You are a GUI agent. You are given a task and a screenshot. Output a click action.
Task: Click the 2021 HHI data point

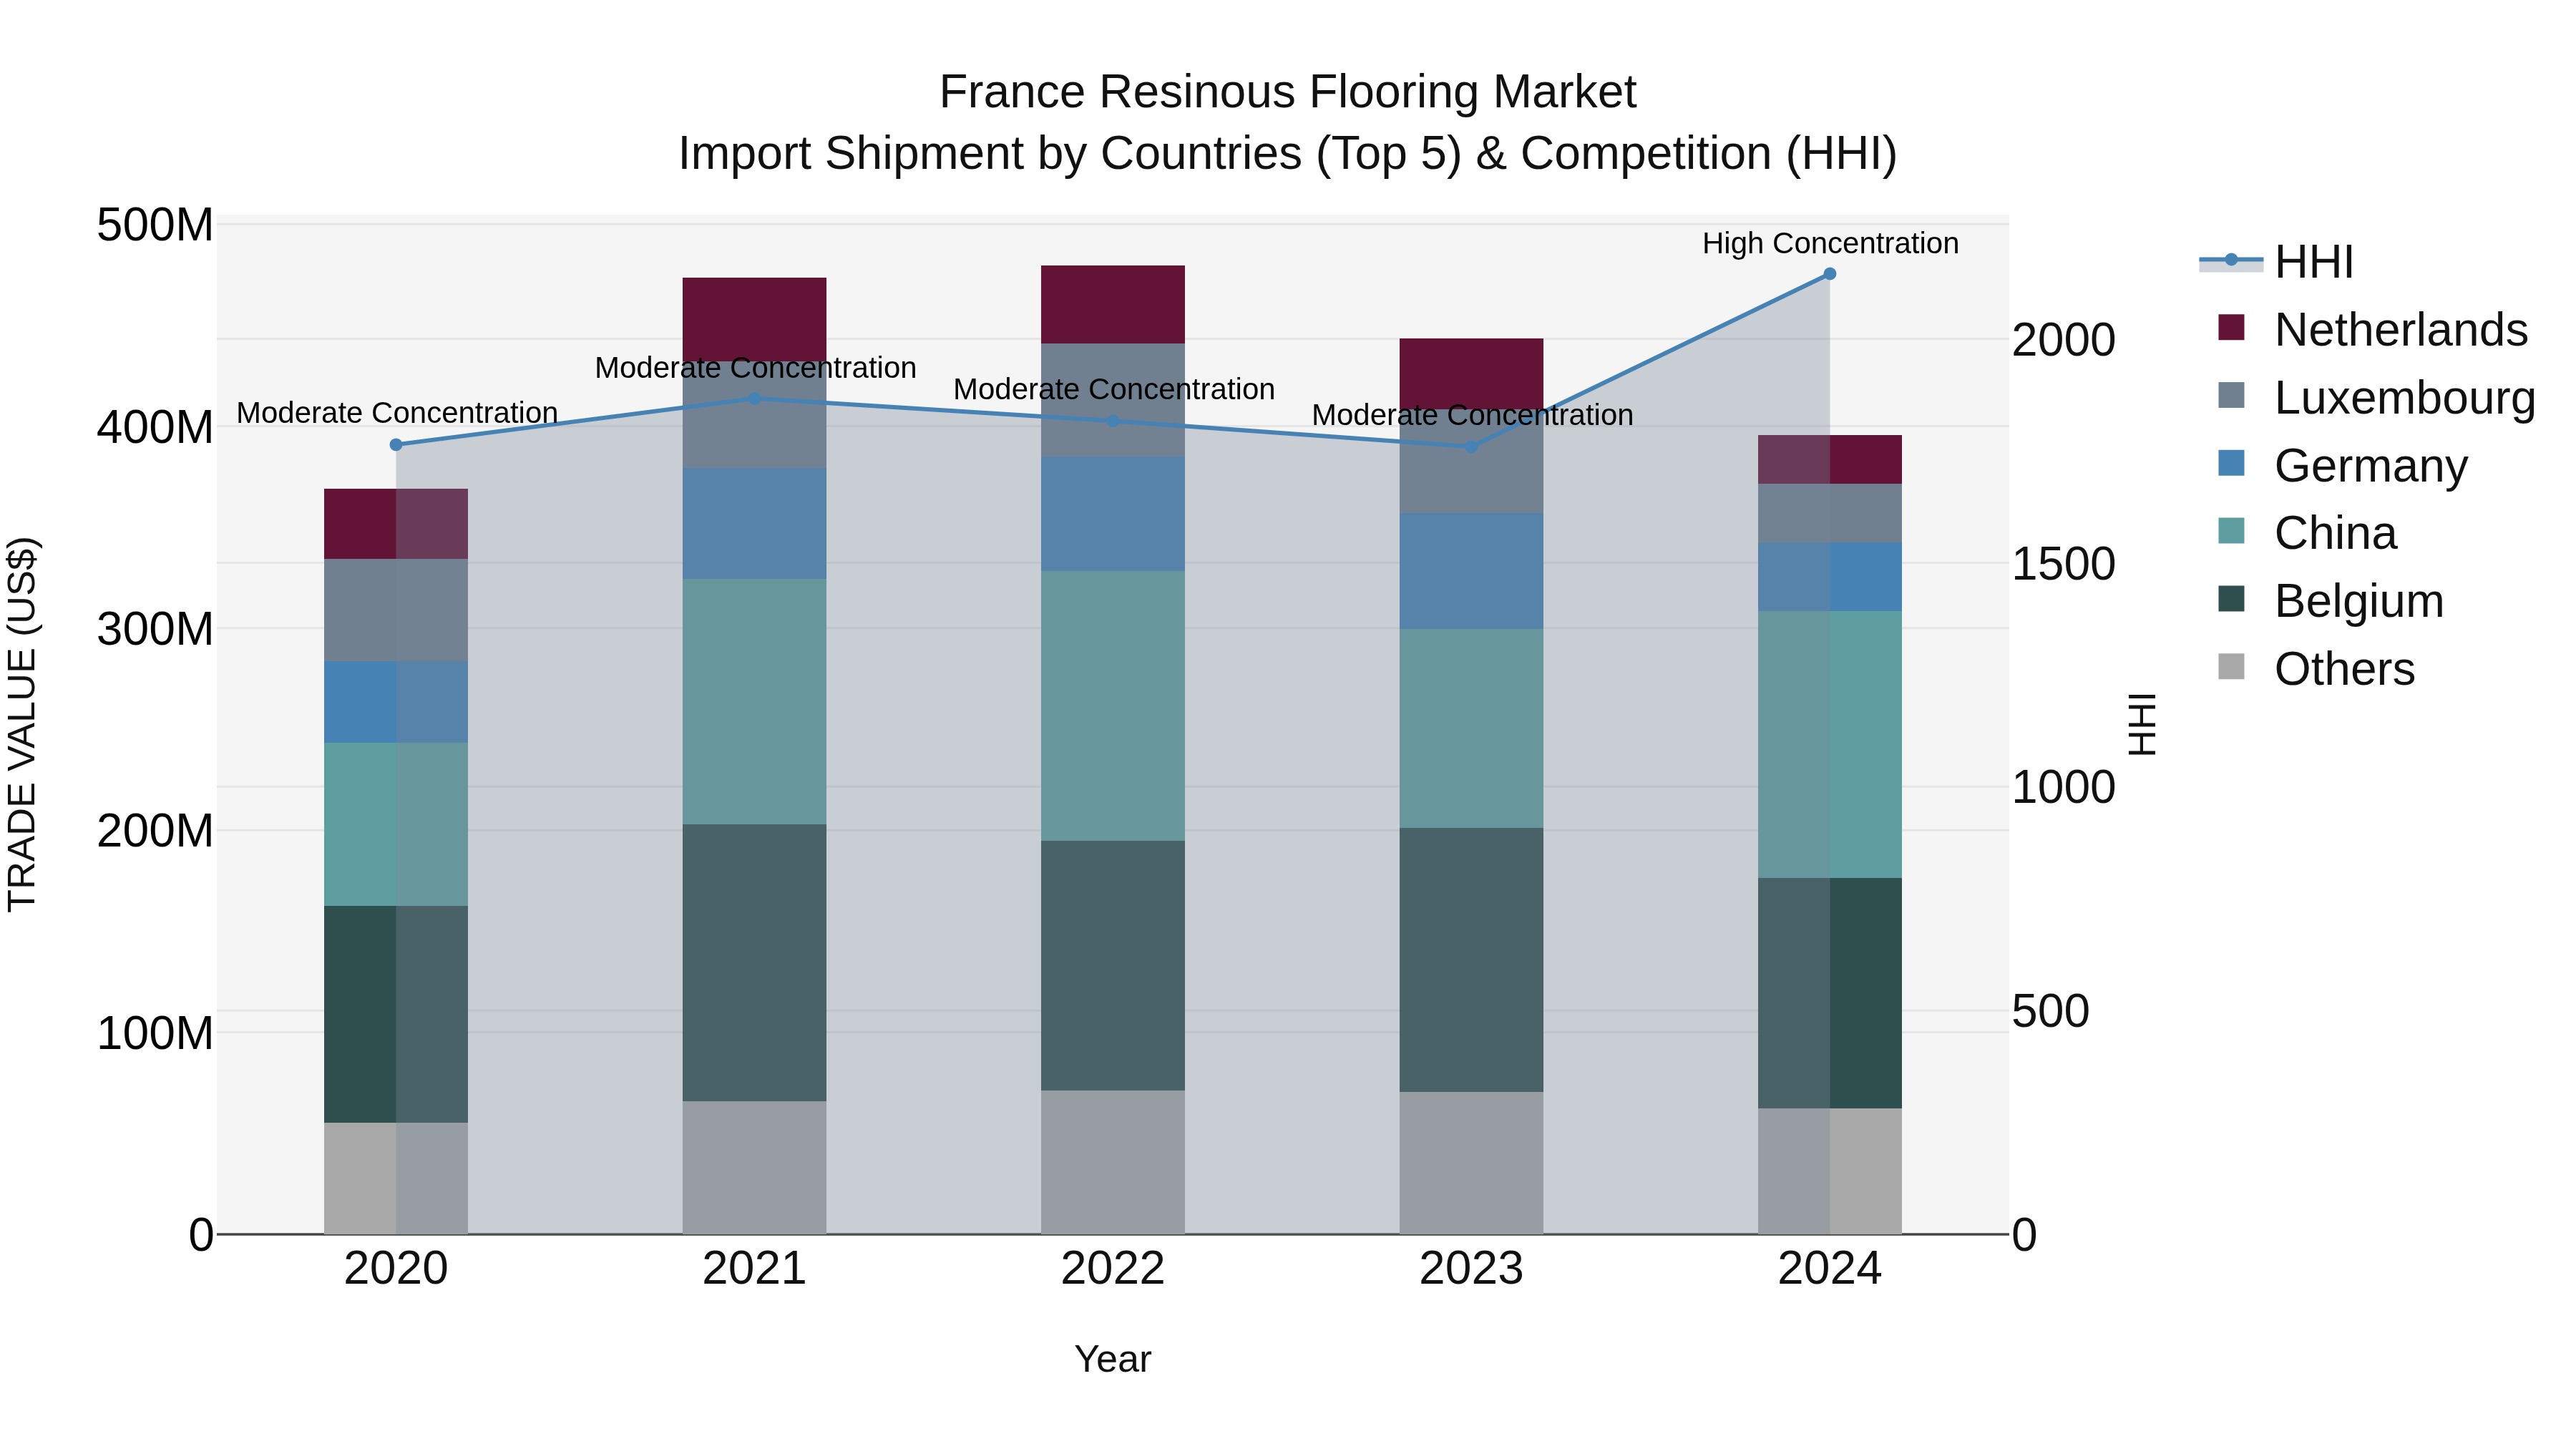coord(755,398)
